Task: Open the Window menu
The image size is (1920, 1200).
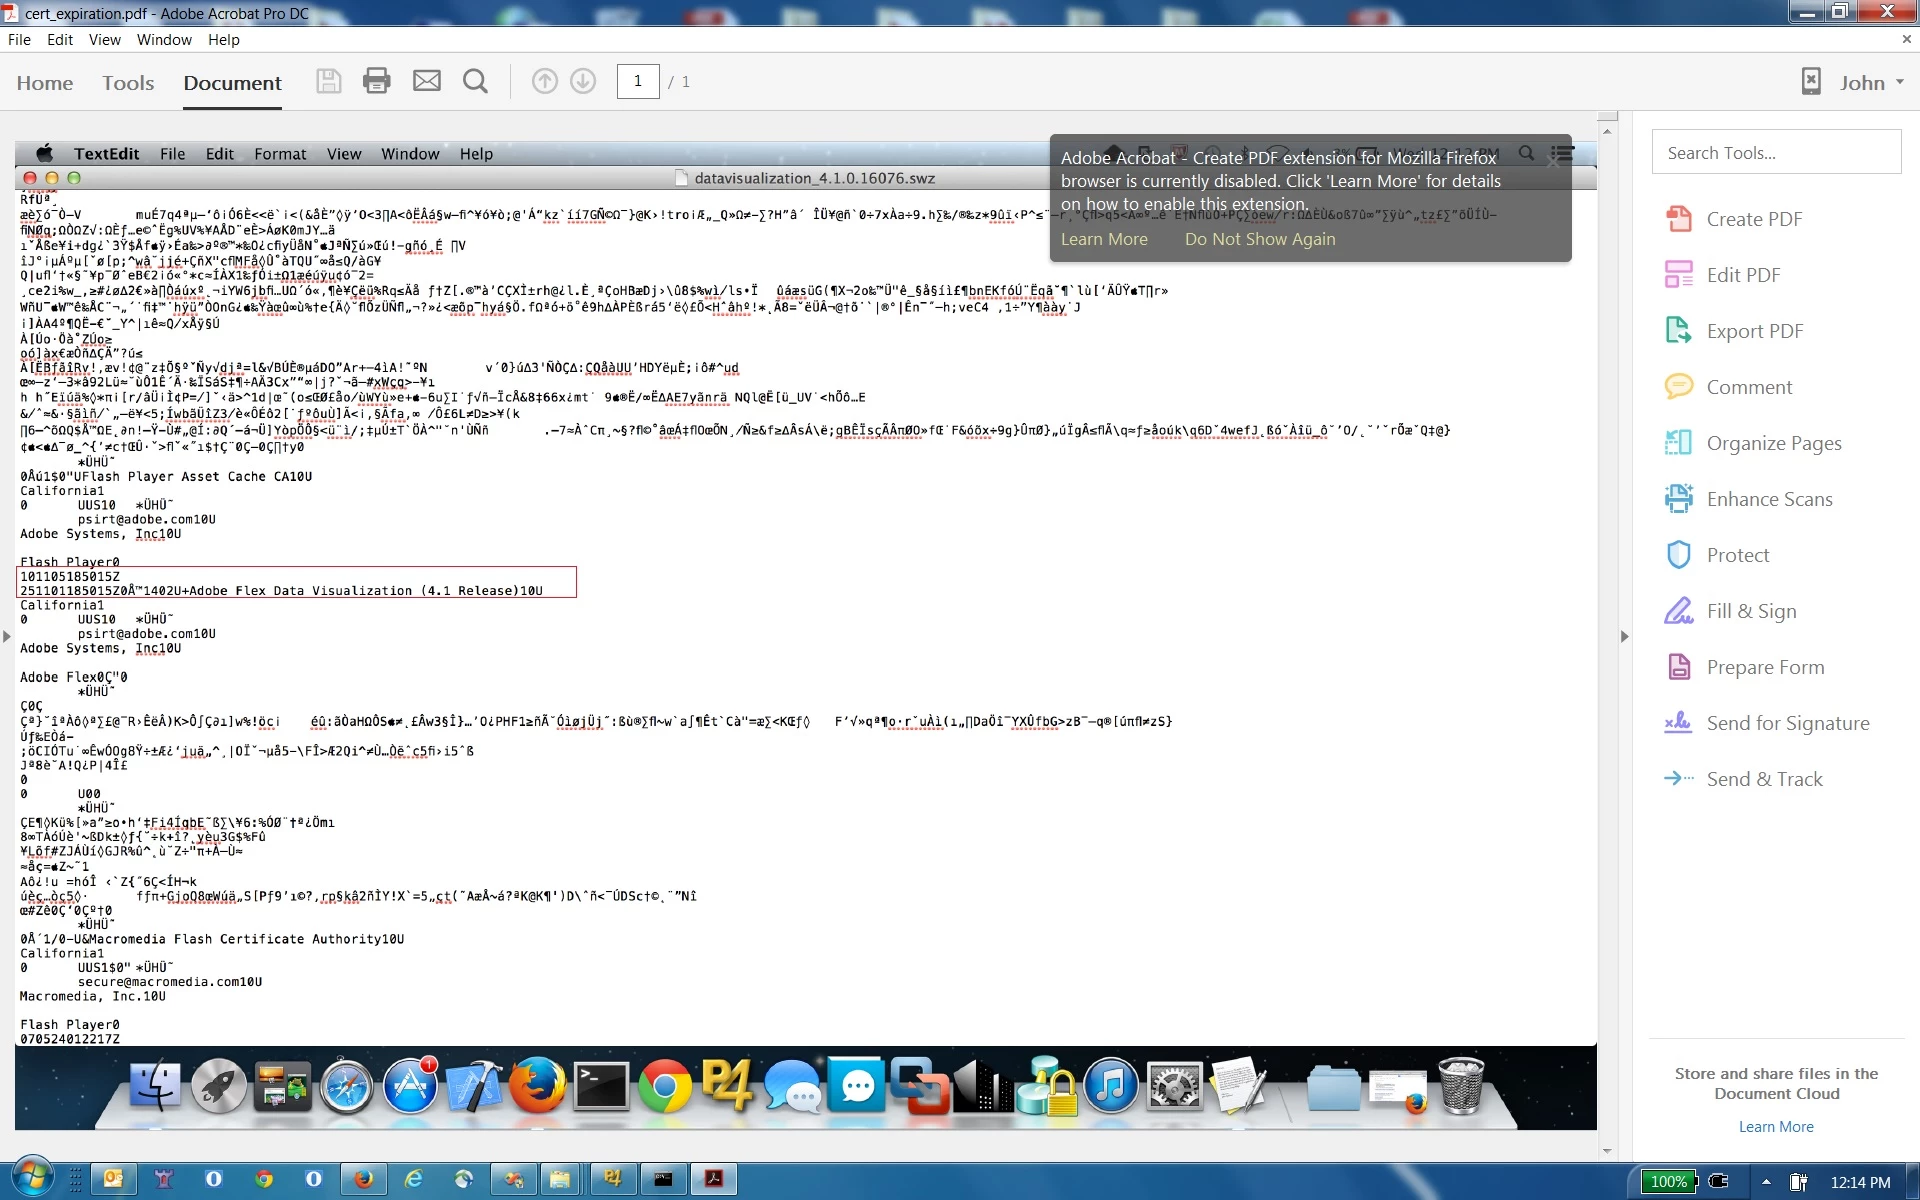Action: 164,40
